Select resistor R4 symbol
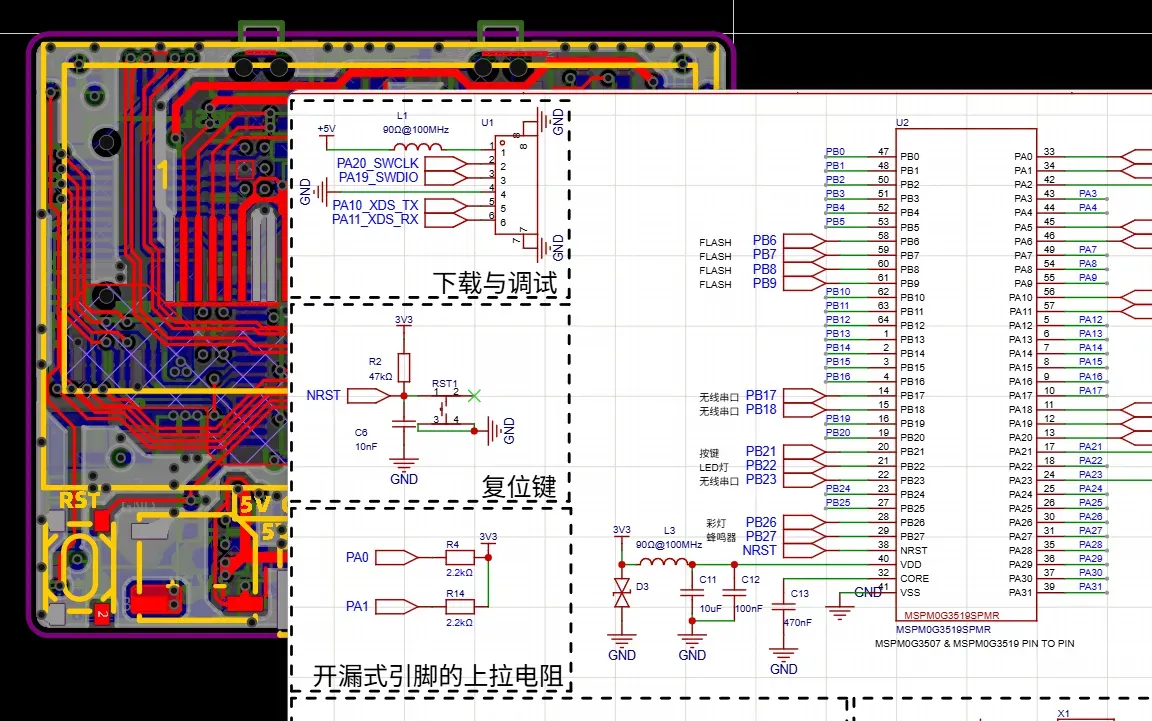The image size is (1152, 721). coord(460,558)
